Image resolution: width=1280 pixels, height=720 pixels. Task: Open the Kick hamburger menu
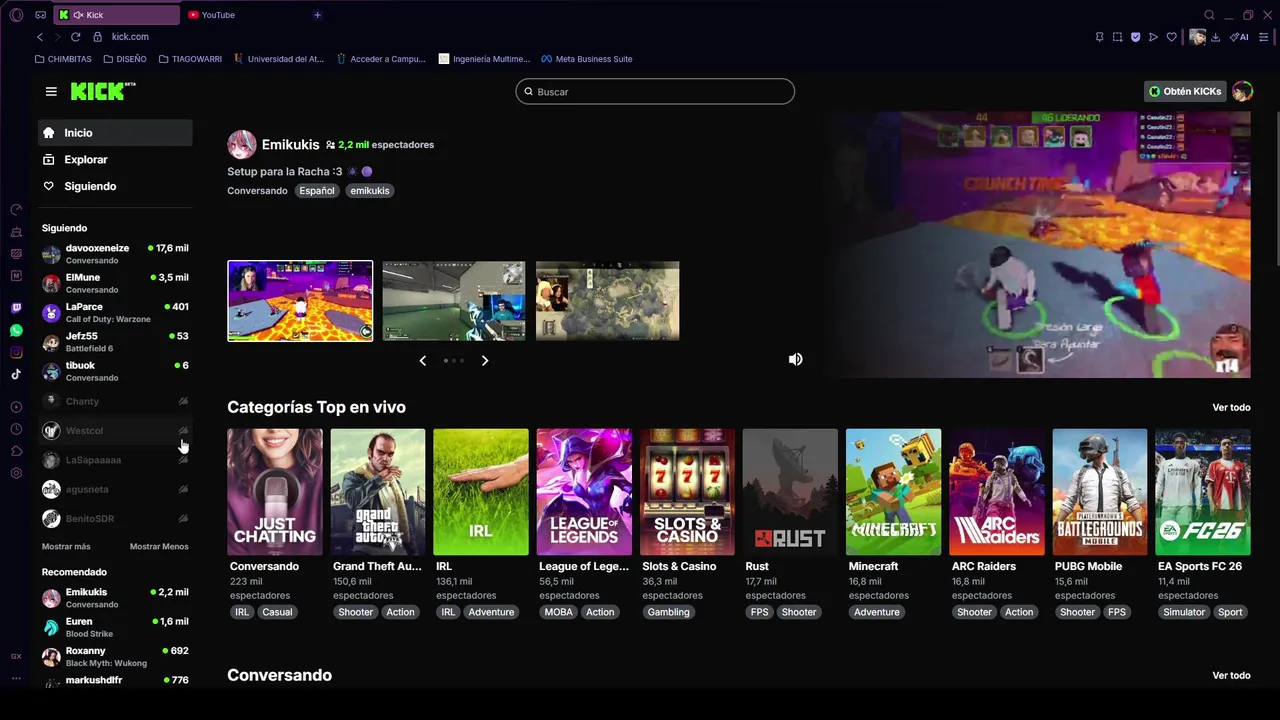click(51, 91)
